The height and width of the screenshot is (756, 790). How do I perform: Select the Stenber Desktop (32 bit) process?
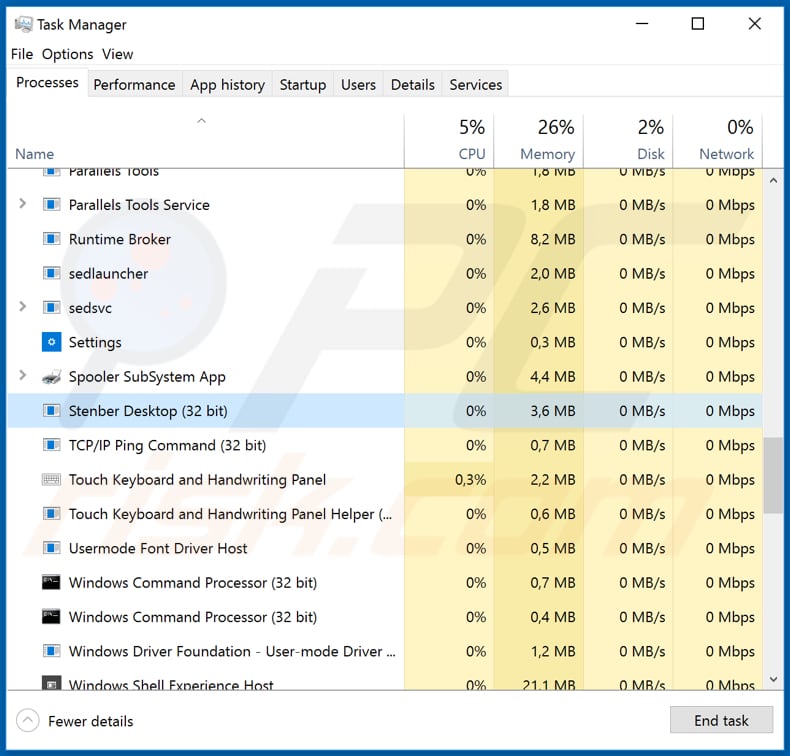[385, 410]
